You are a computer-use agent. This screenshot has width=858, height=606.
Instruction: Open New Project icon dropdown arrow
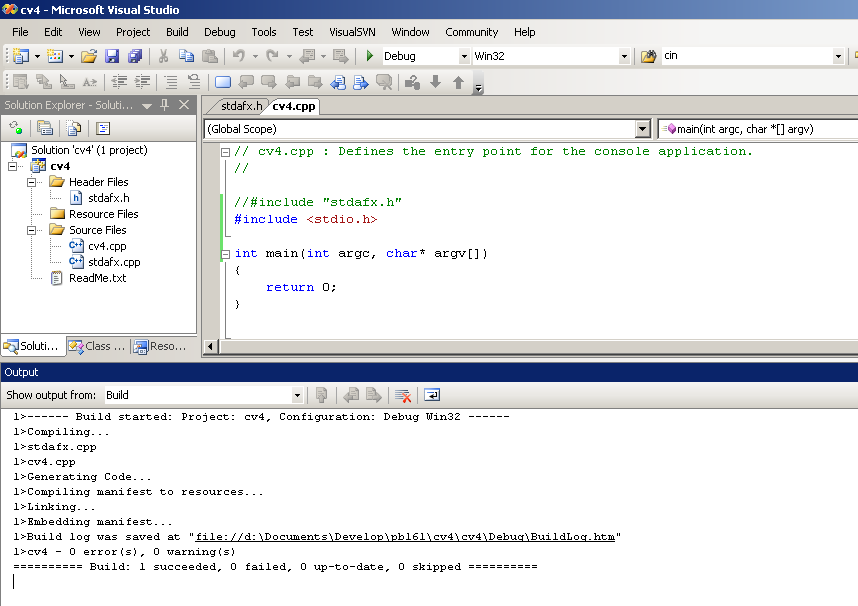[37, 56]
